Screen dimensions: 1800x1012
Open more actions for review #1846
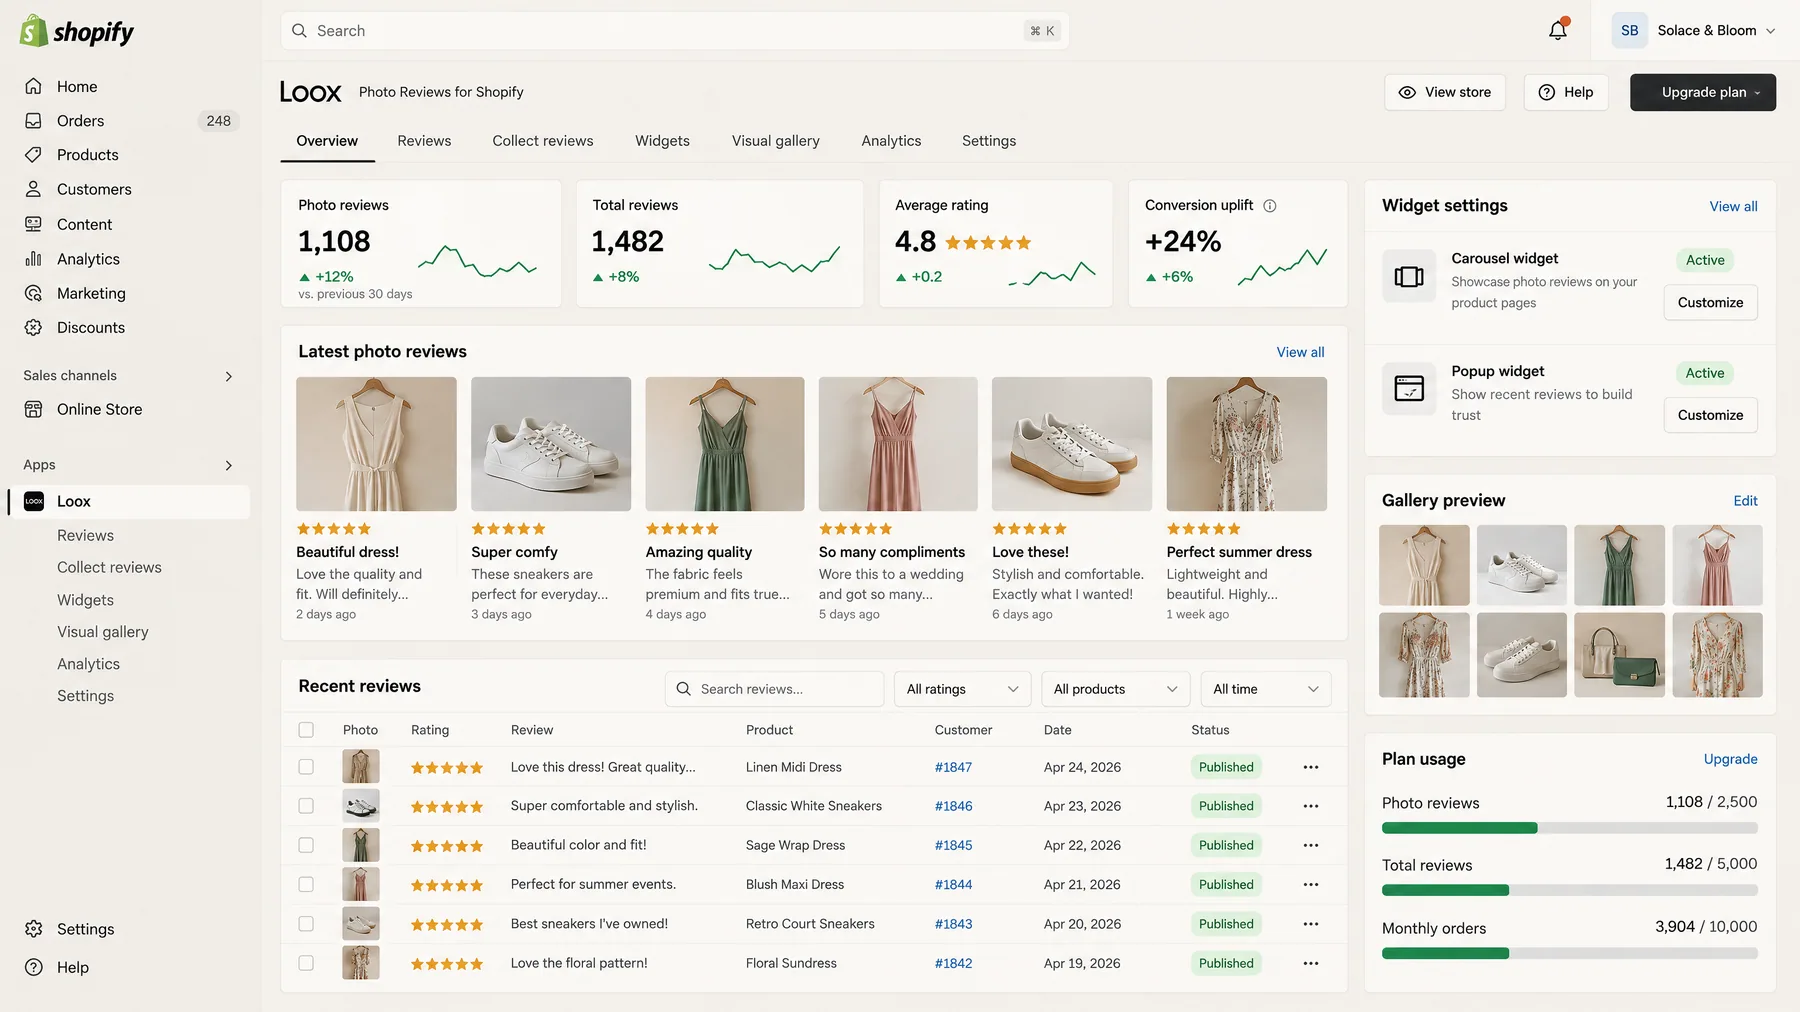click(1311, 806)
